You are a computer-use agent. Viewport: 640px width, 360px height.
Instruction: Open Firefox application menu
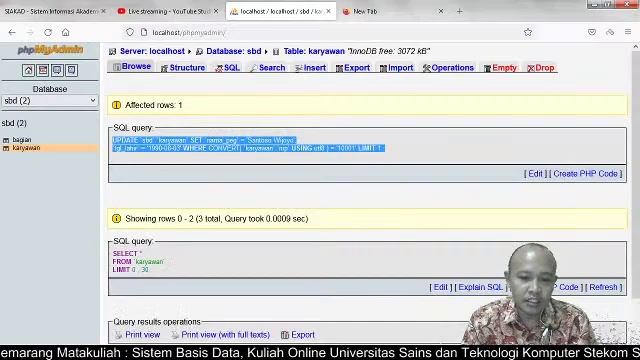click(x=628, y=32)
